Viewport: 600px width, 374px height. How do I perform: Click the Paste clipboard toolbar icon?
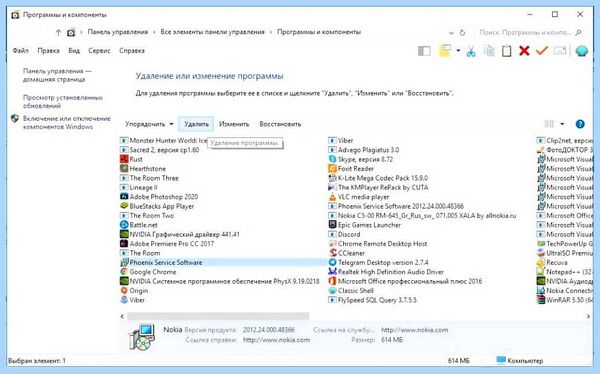(506, 51)
